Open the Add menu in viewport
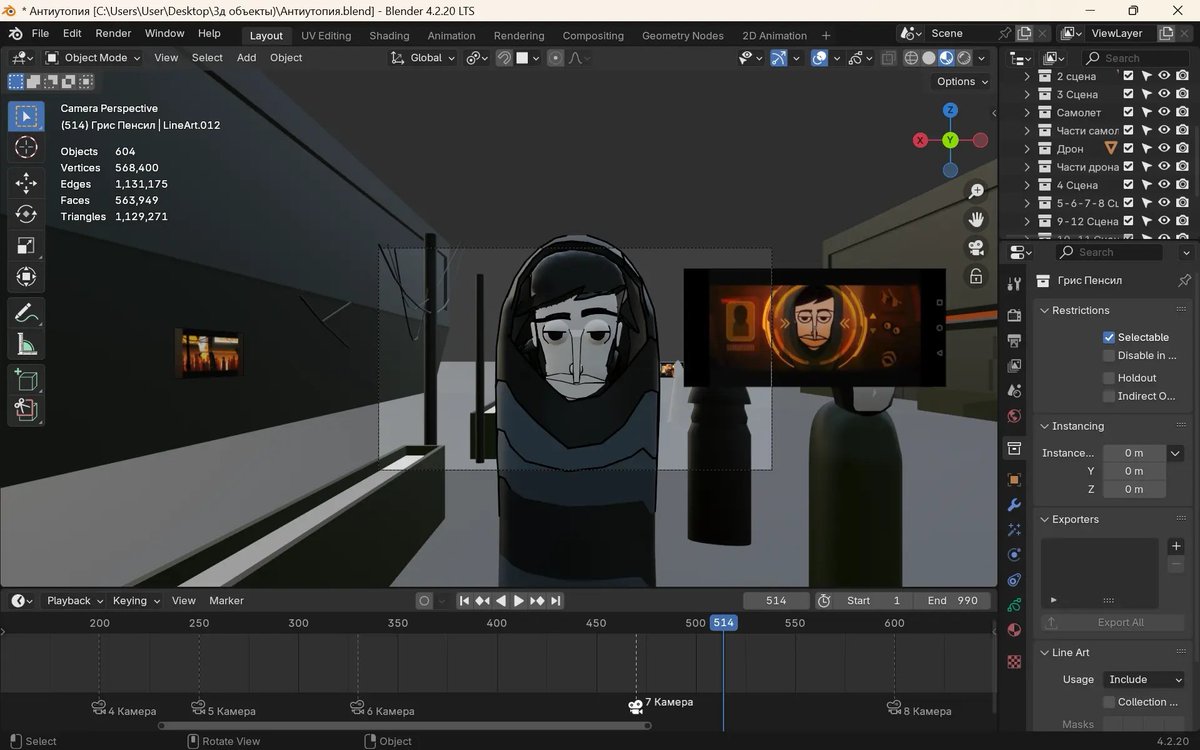 click(x=246, y=58)
